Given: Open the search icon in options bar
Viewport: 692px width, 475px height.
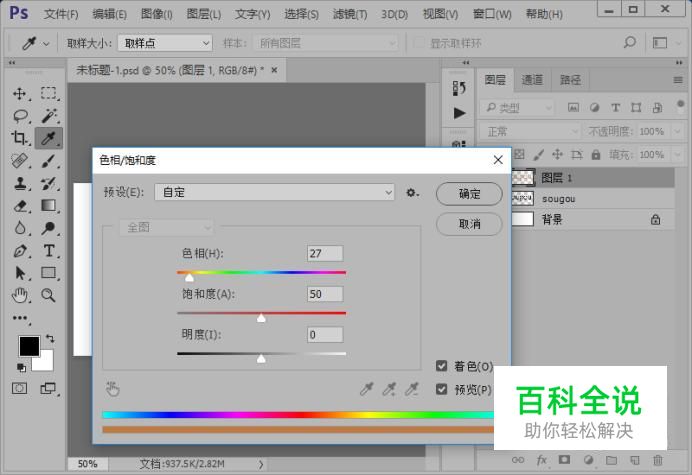Looking at the screenshot, I should point(630,42).
